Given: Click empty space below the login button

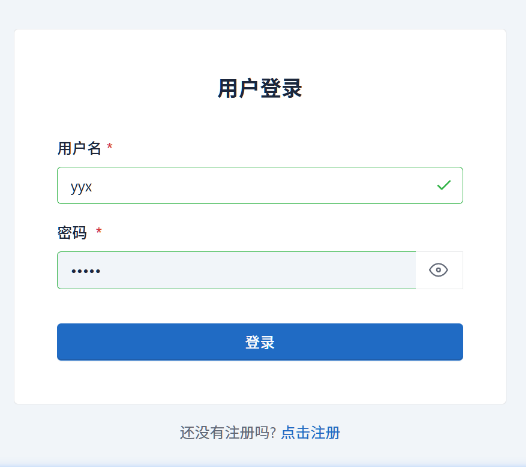Looking at the screenshot, I should pyautogui.click(x=260, y=382).
